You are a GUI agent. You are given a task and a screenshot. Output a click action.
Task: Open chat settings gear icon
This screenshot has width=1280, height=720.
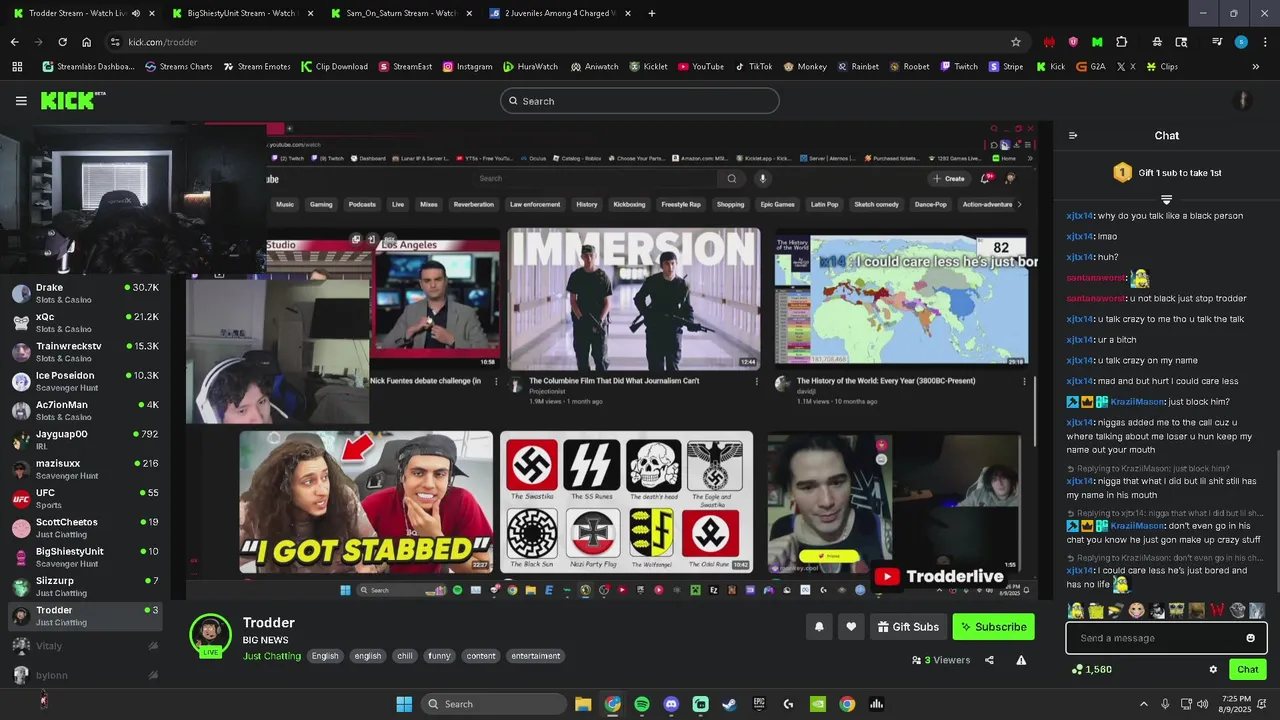pos(1213,669)
